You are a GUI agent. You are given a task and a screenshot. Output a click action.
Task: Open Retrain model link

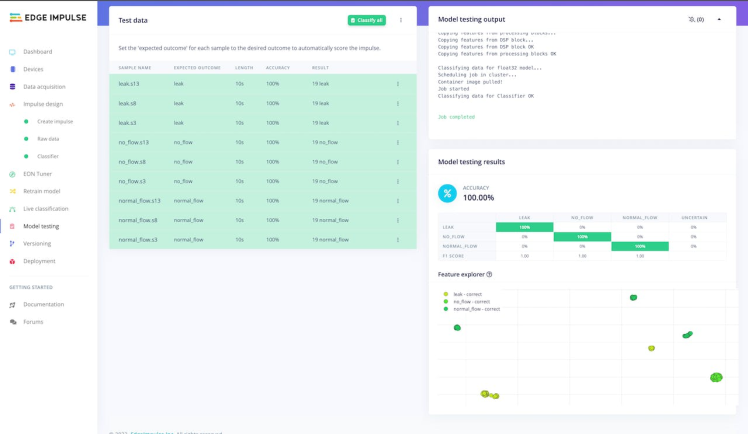pyautogui.click(x=42, y=191)
